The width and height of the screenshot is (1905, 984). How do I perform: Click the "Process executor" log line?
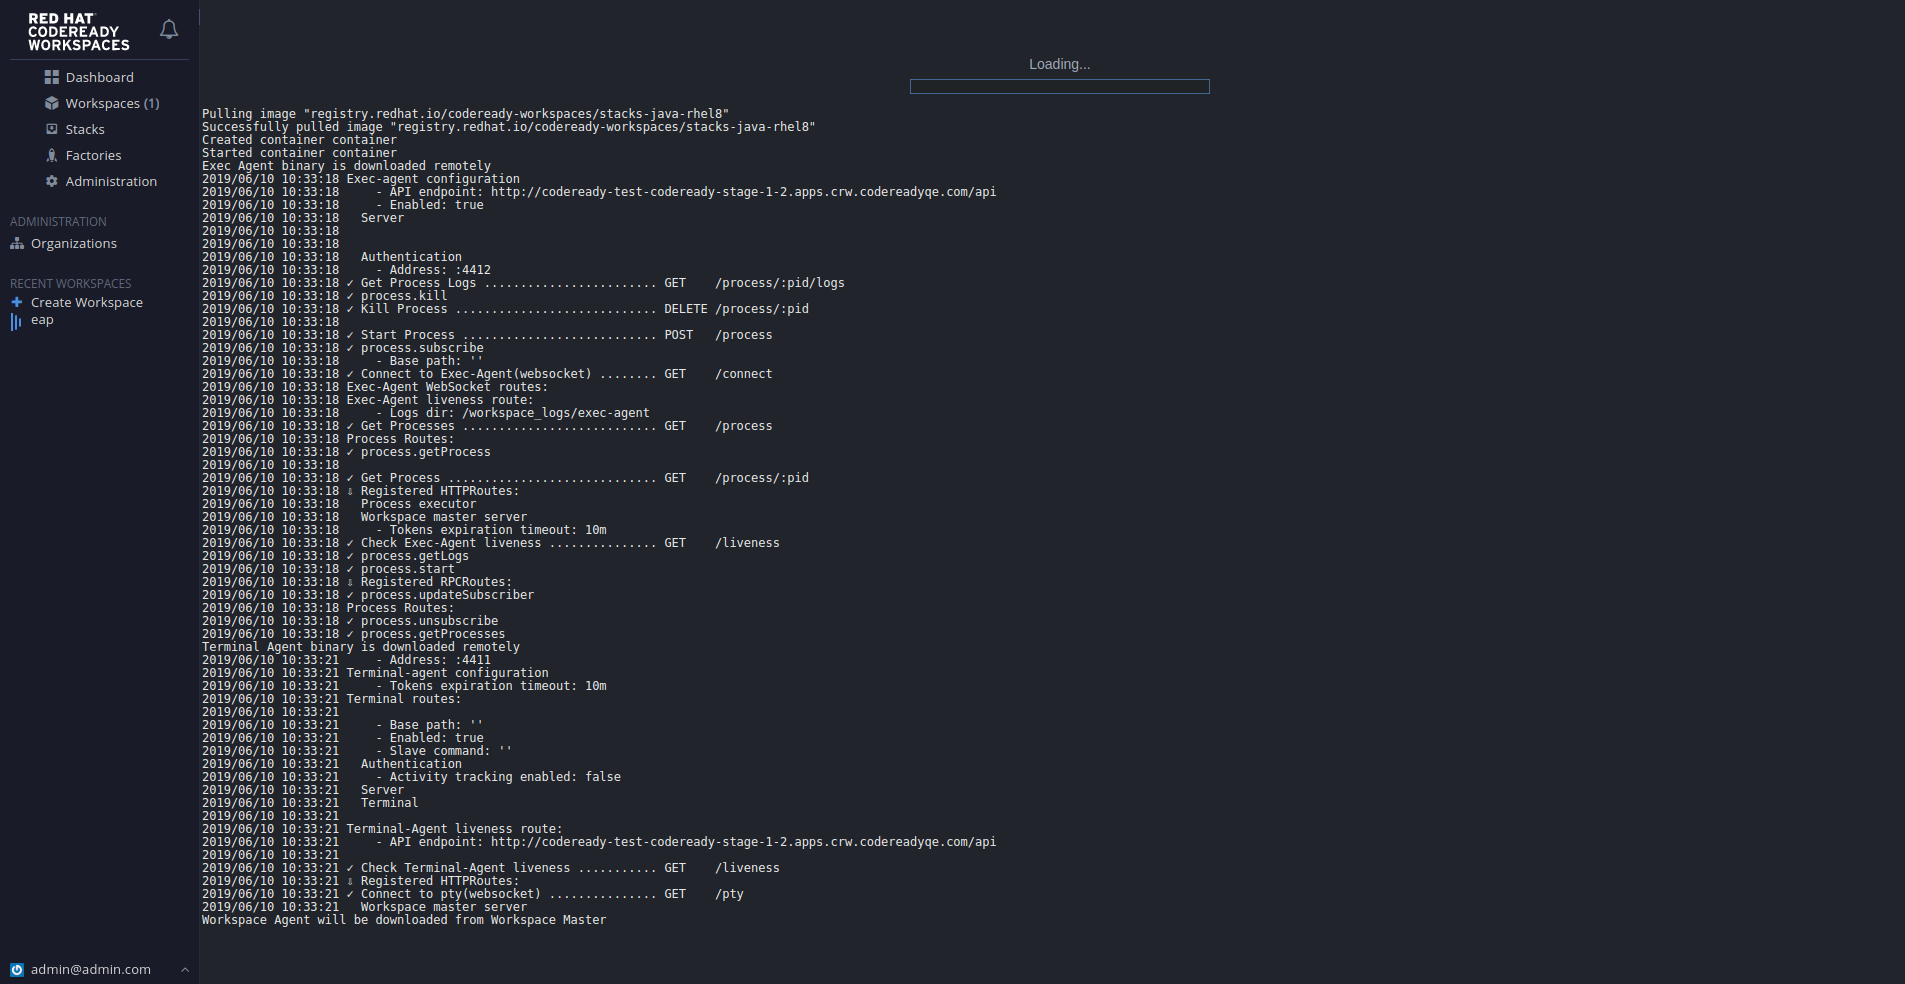339,504
